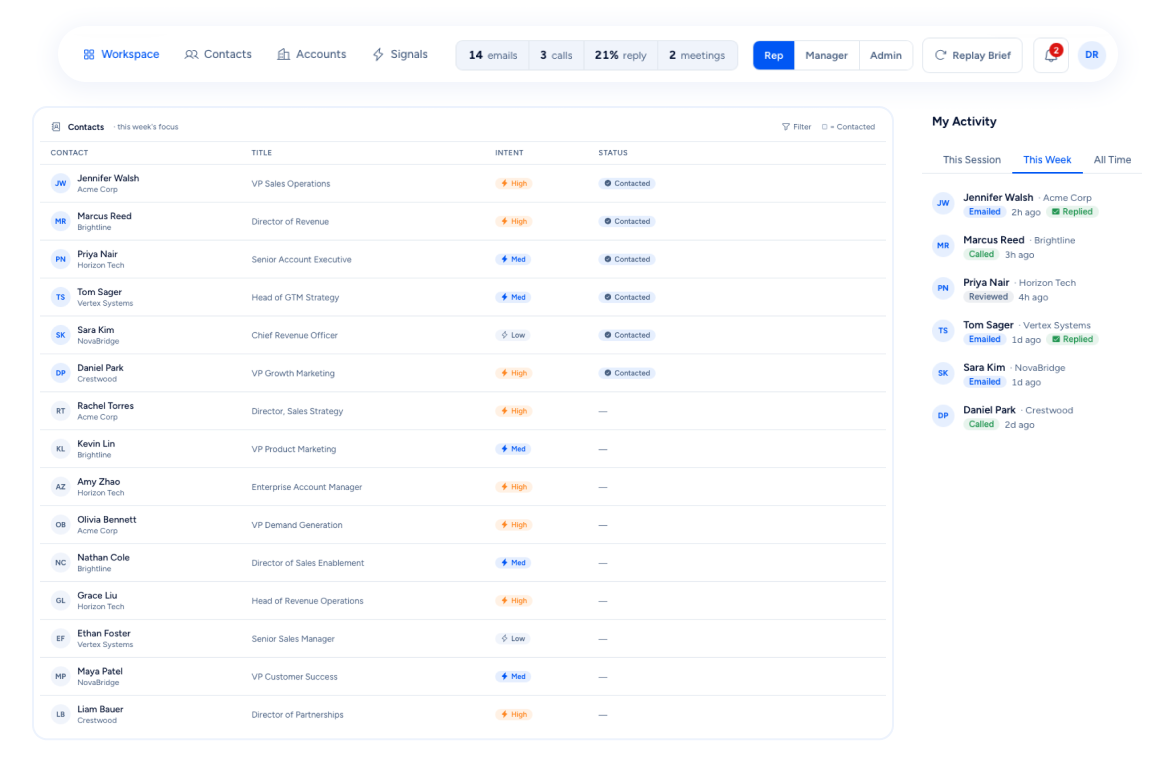Click Contacted status for Priya Nair

click(627, 259)
